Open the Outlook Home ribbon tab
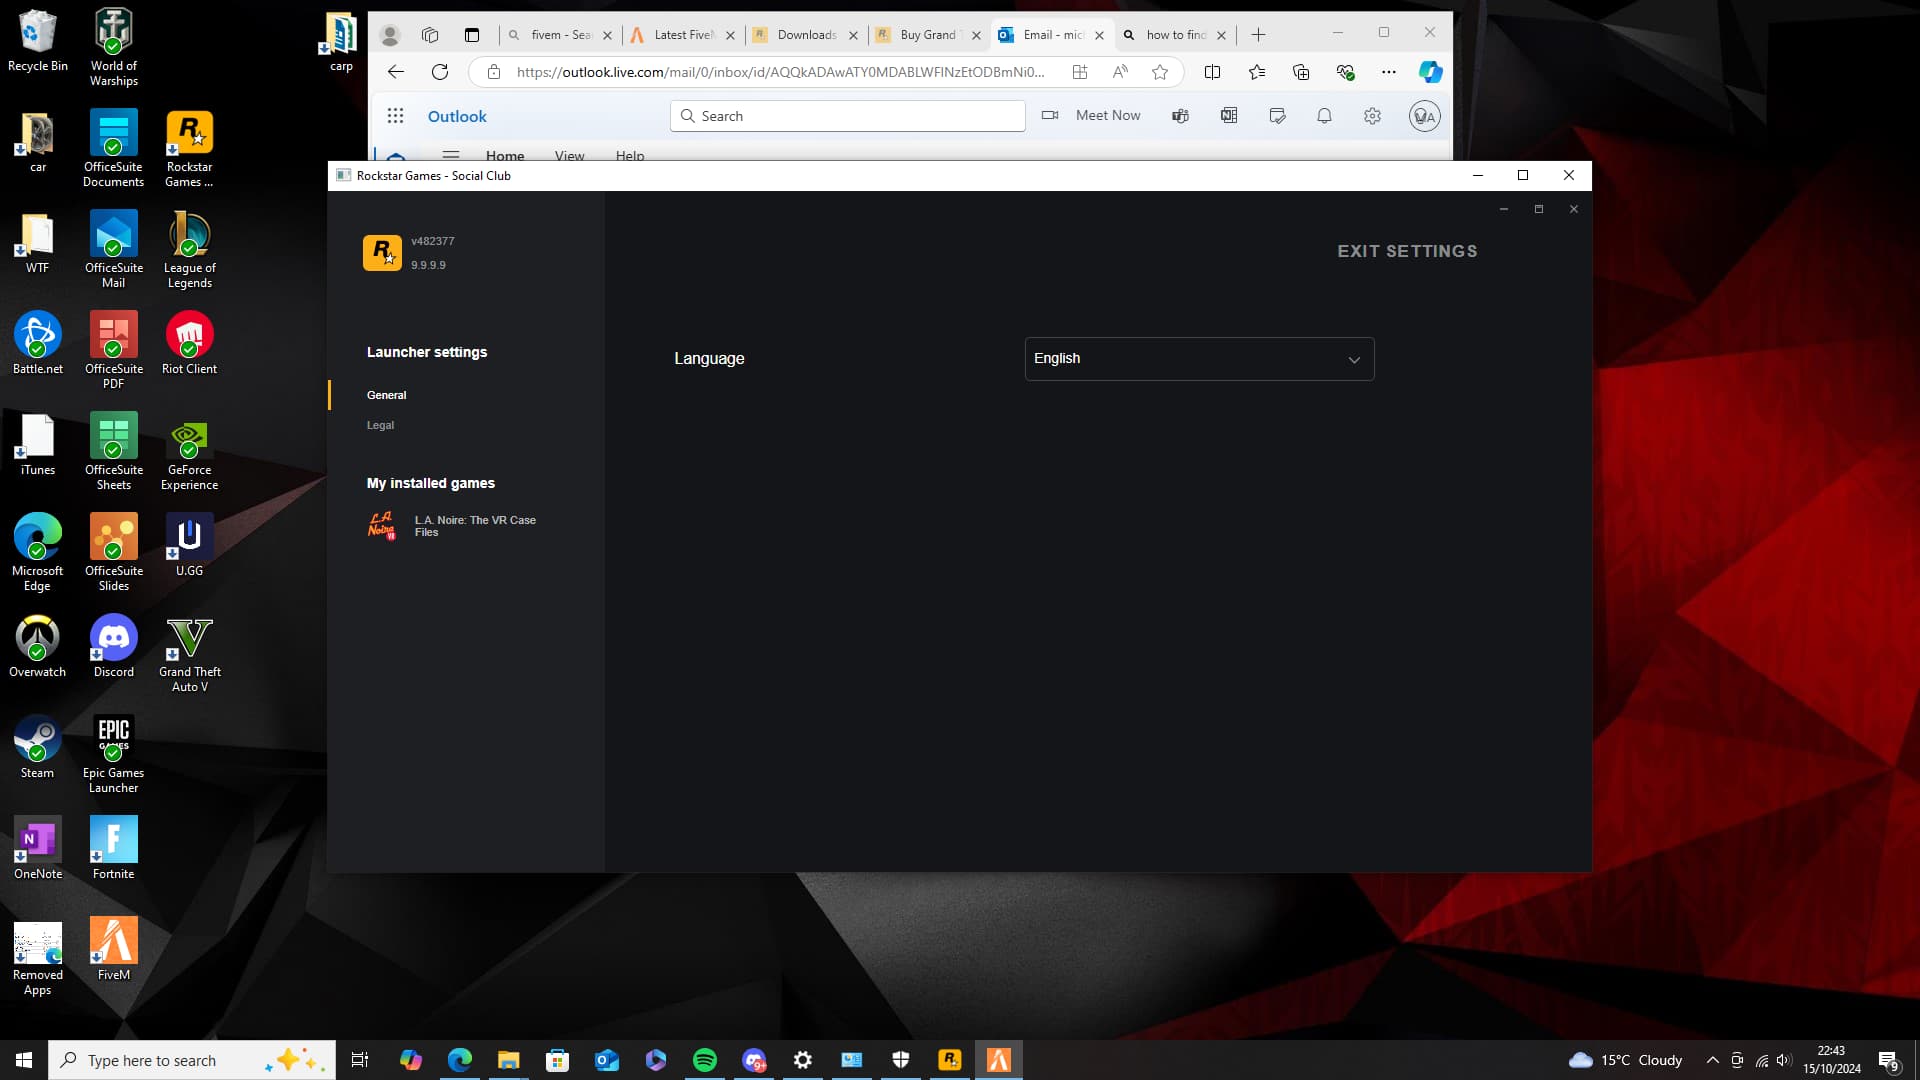Screen dimensions: 1920x1080 point(505,155)
